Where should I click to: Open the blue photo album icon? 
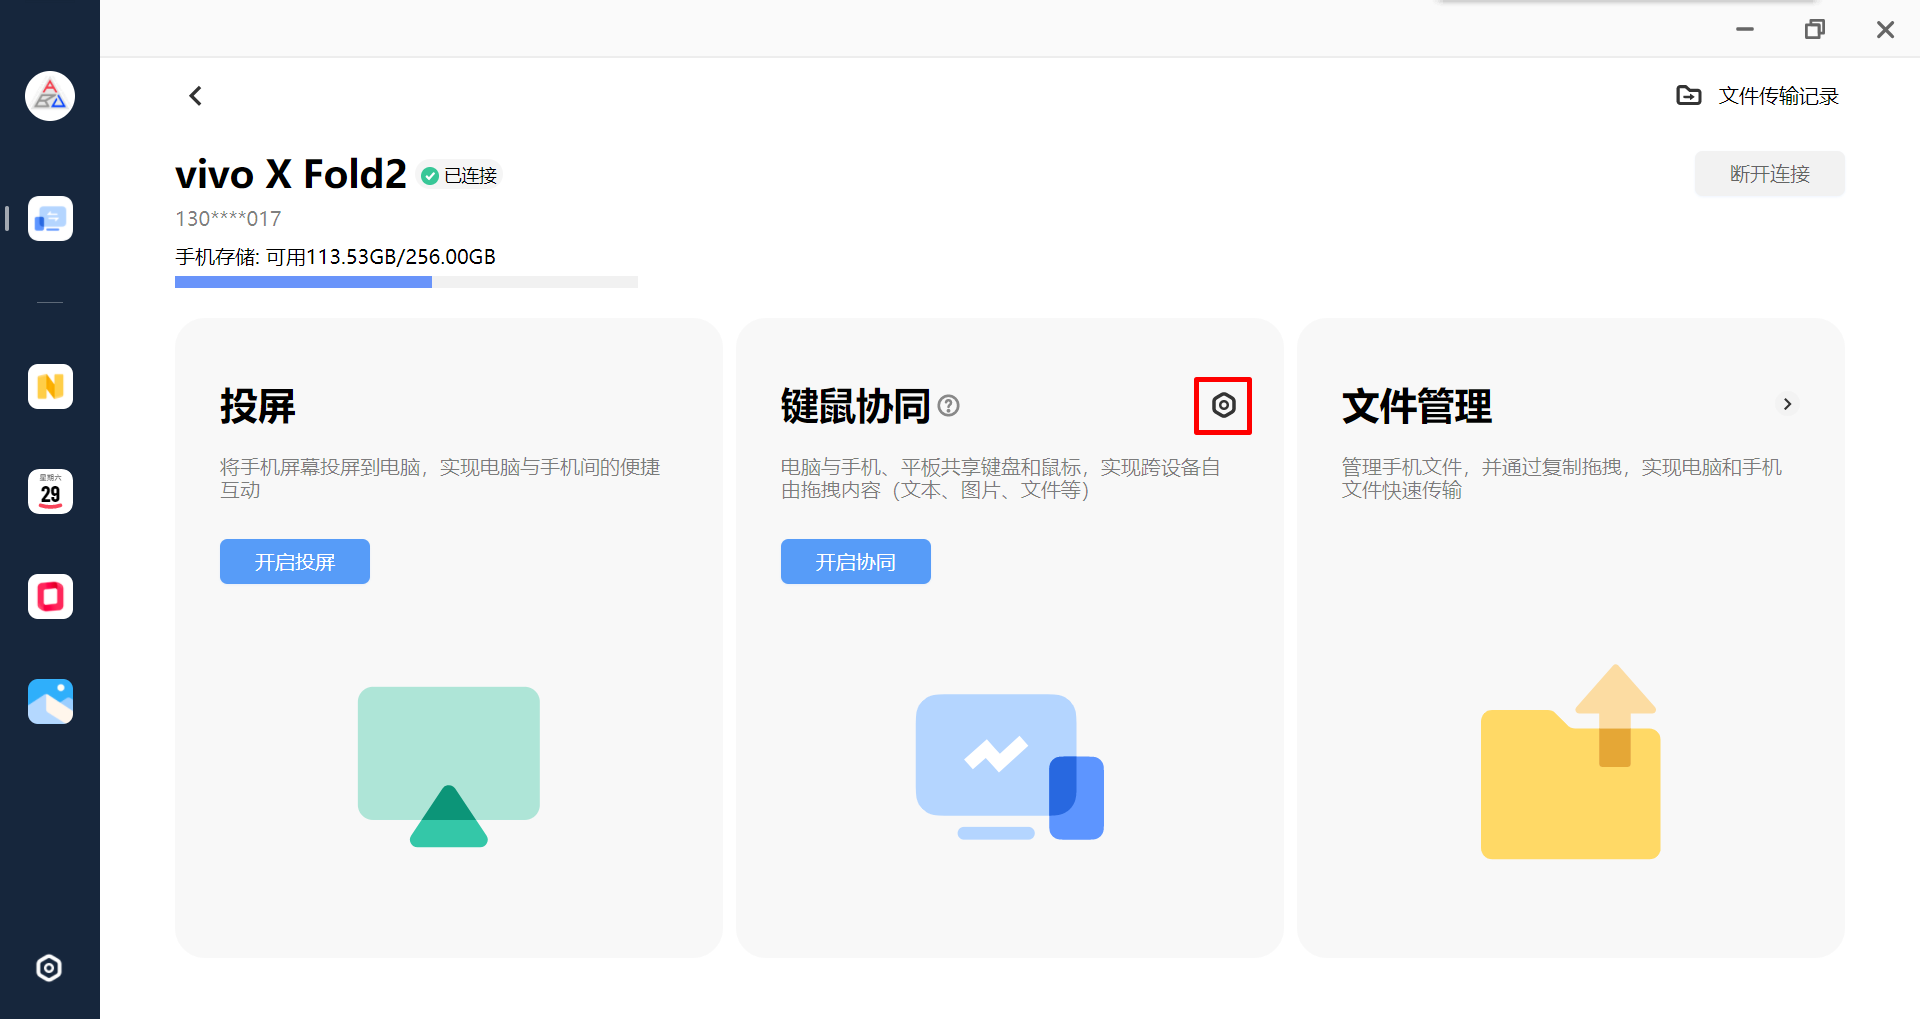(x=50, y=701)
